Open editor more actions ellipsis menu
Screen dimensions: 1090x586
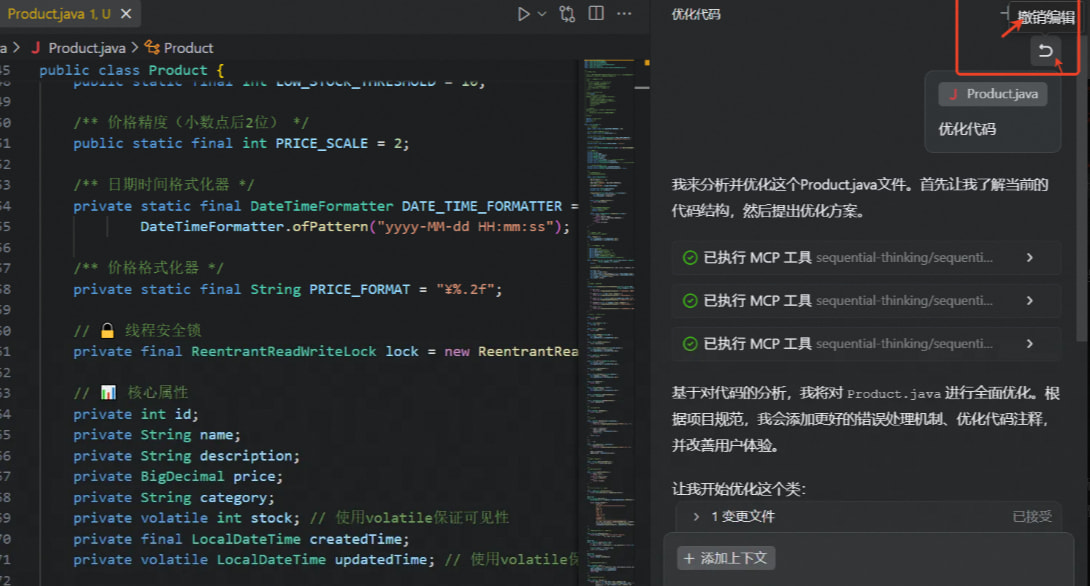[624, 14]
